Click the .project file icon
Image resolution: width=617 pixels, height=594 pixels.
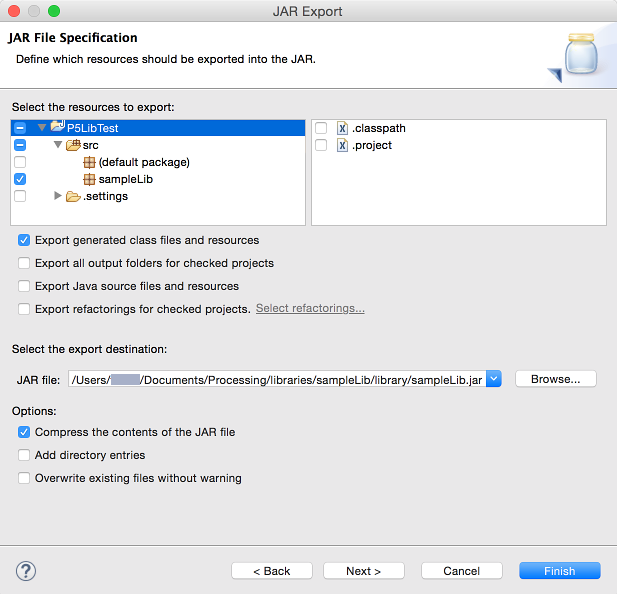(342, 145)
